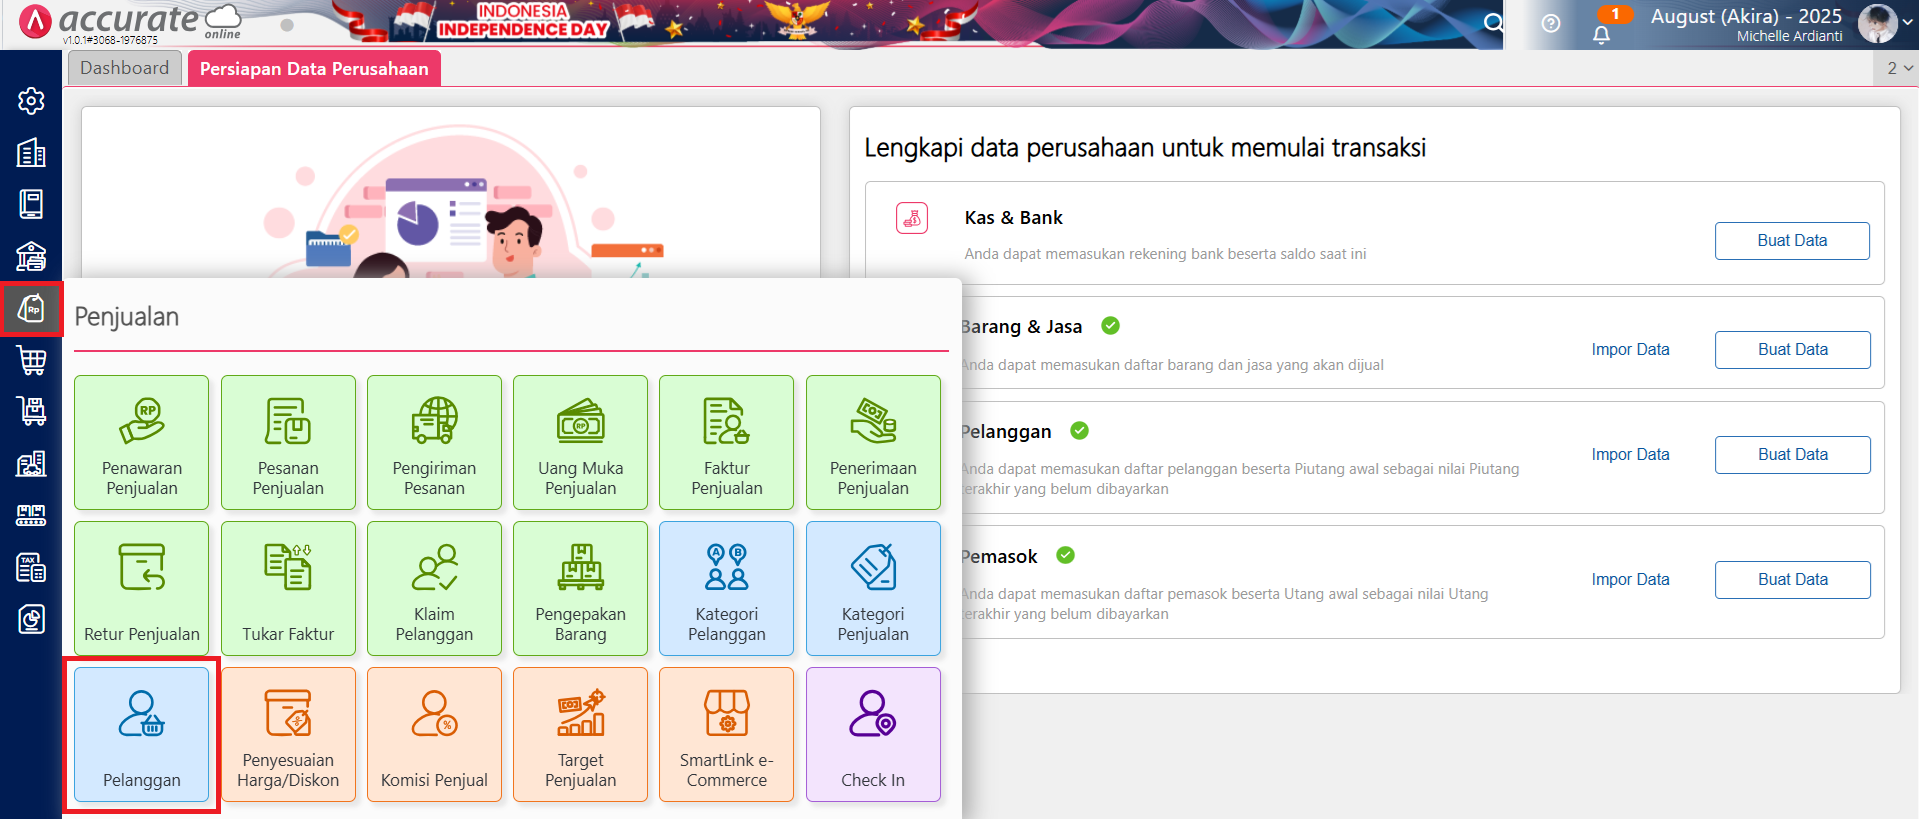Screen dimensions: 1919x824
Task: Click Impor Data for Barang & Jasa
Action: [1631, 350]
